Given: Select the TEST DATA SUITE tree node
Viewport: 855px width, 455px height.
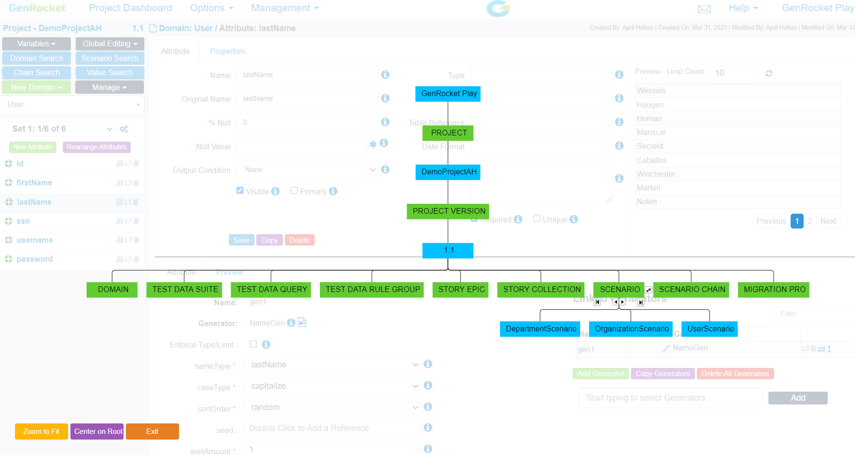Looking at the screenshot, I should 185,290.
